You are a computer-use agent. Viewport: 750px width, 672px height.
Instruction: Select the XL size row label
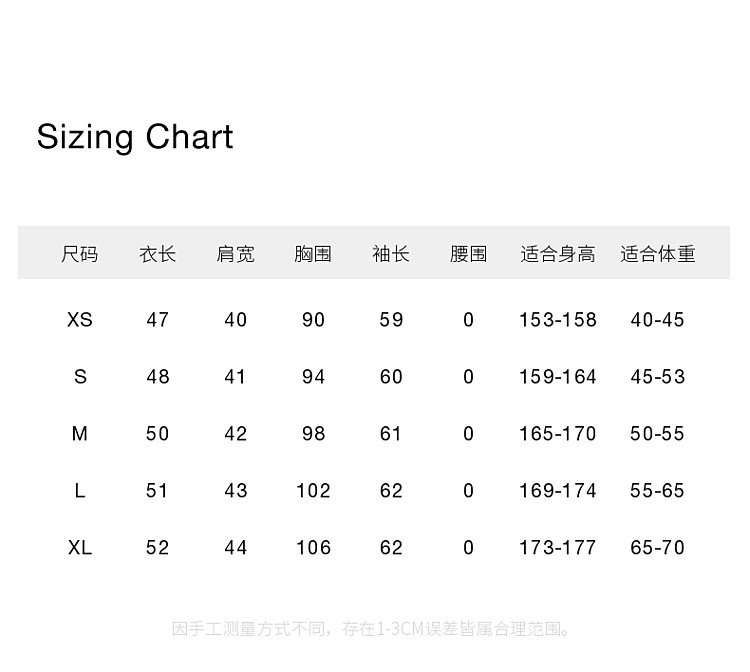tap(80, 548)
